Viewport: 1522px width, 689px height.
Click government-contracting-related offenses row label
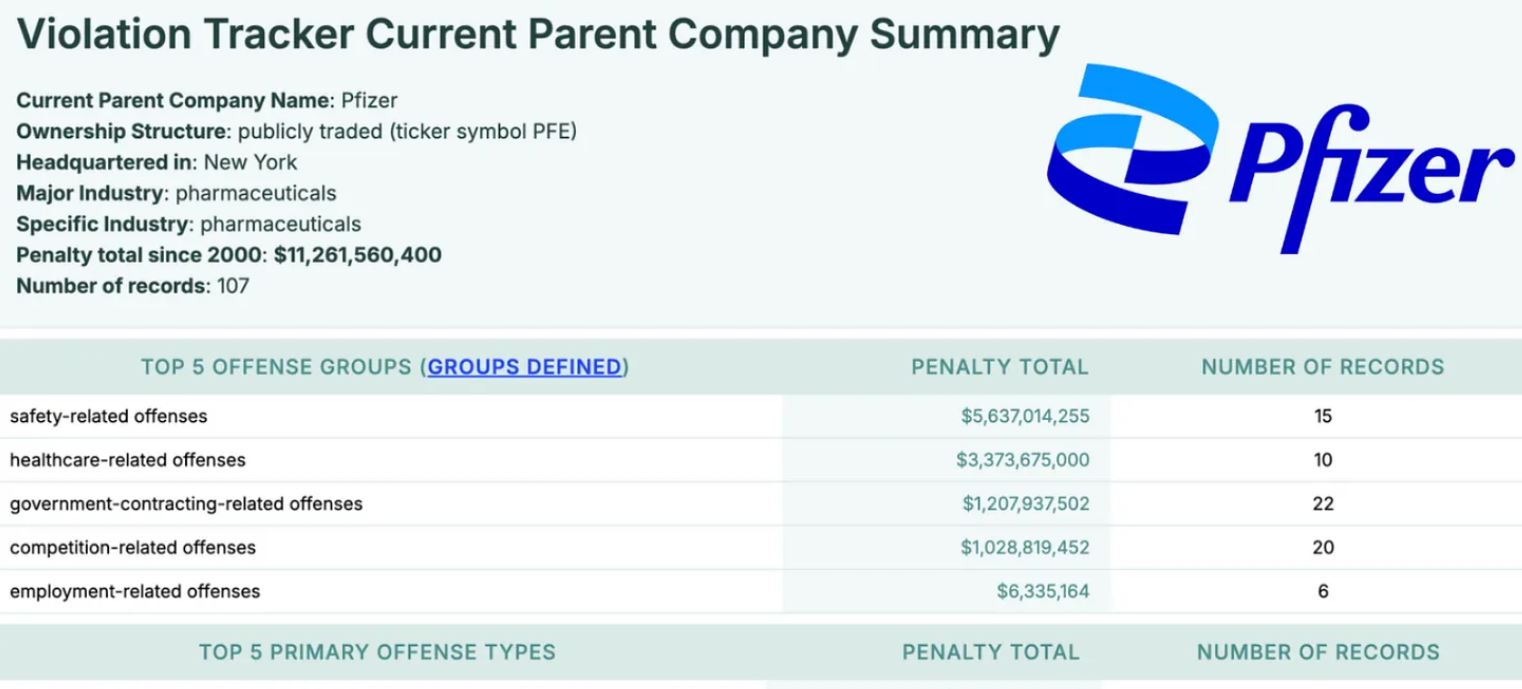(x=186, y=504)
